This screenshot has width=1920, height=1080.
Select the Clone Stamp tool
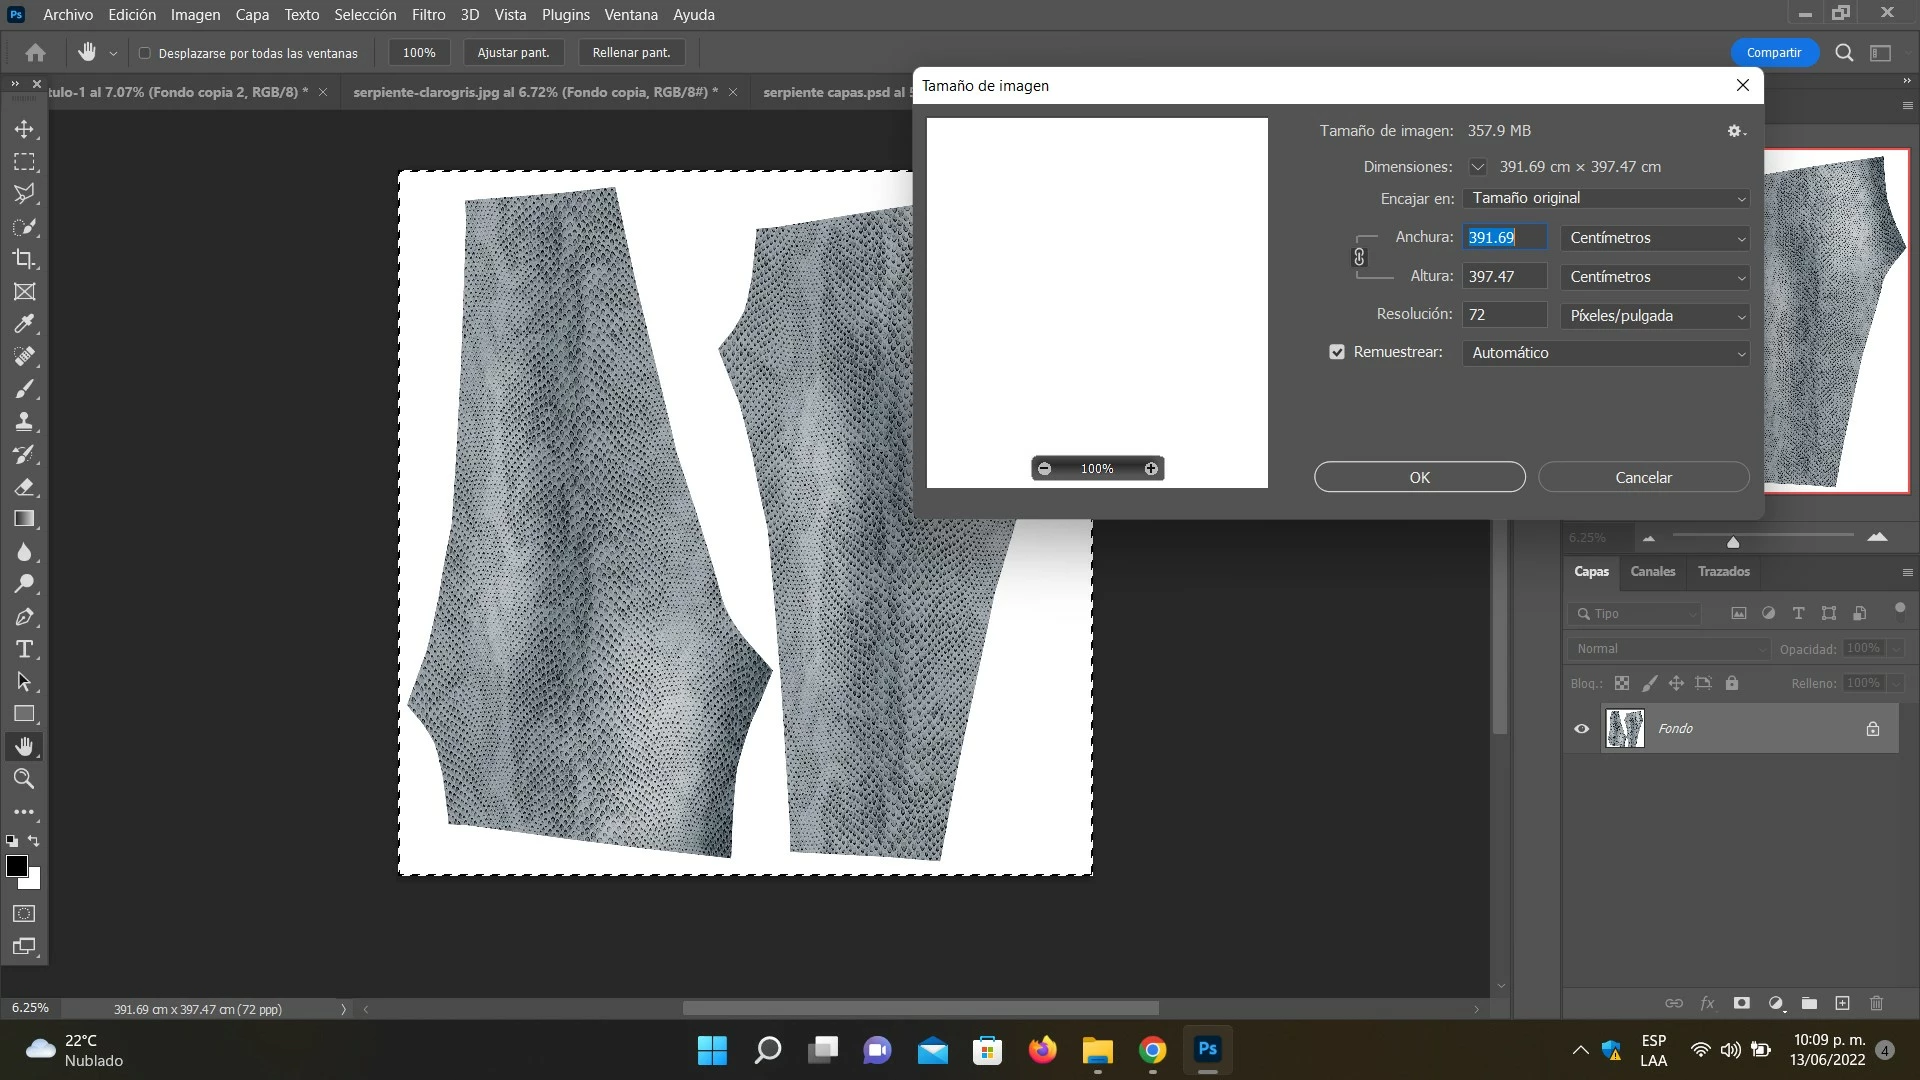coord(24,421)
